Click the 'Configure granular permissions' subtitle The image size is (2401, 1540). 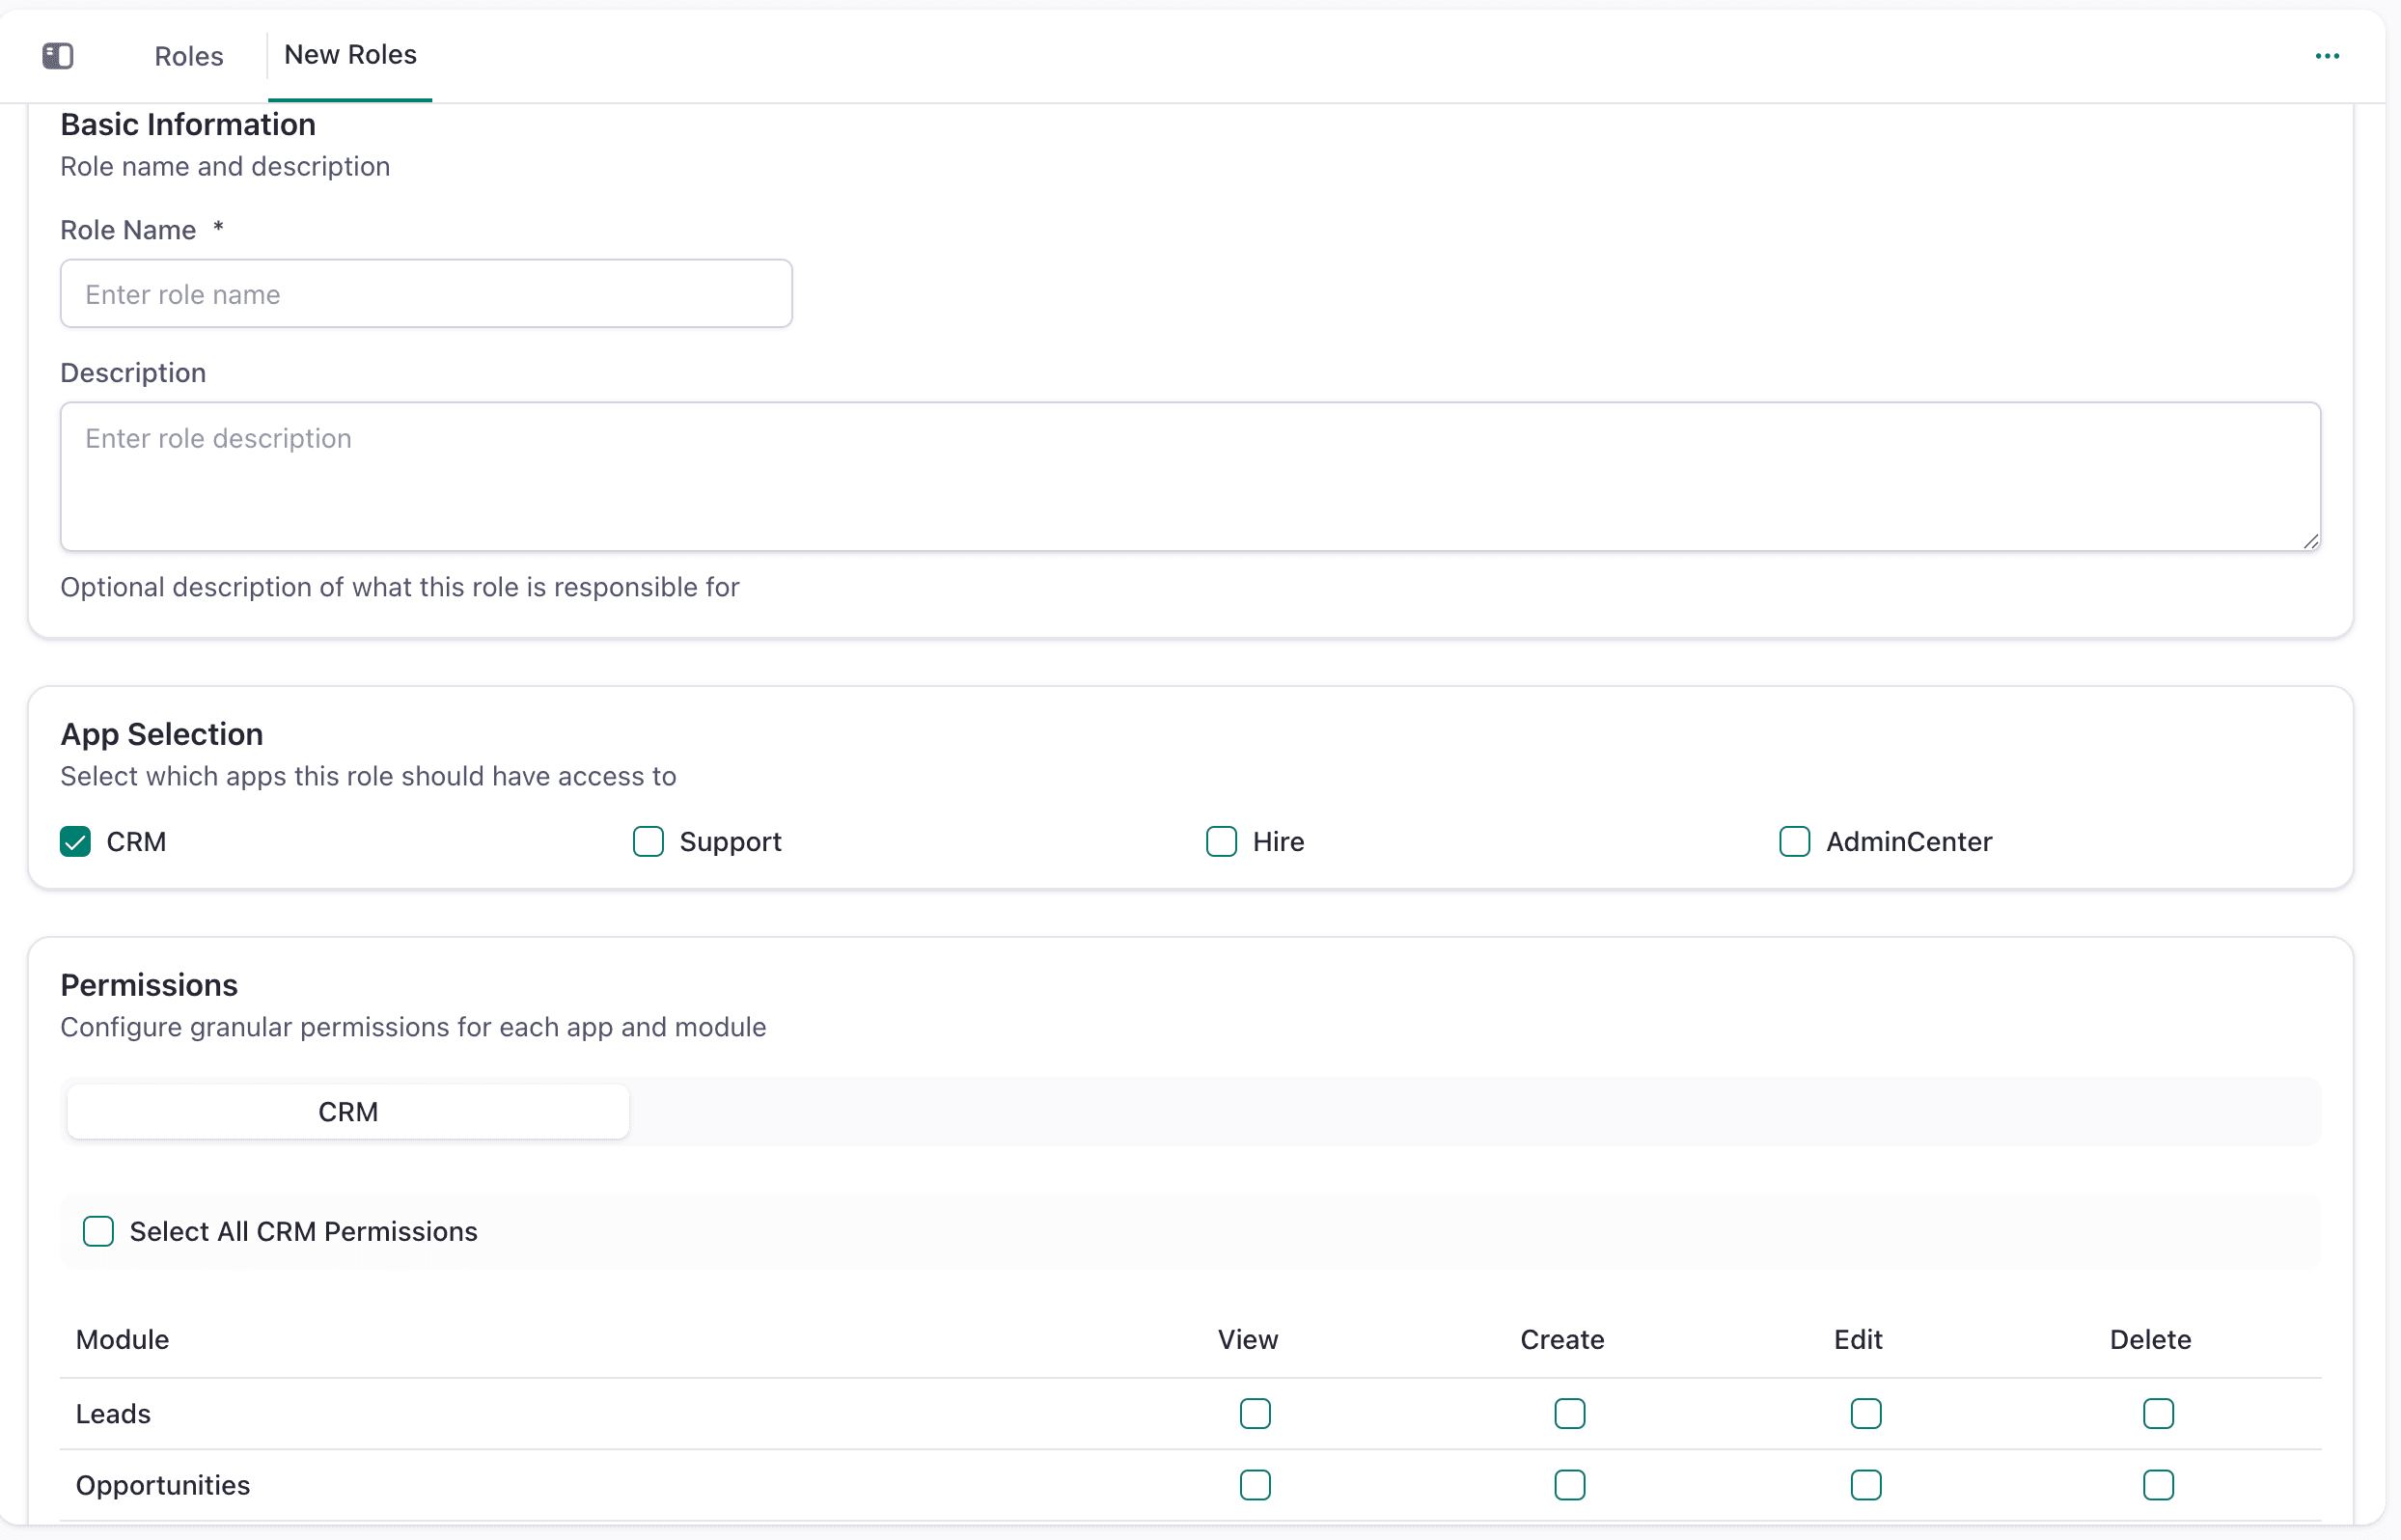coord(413,1028)
